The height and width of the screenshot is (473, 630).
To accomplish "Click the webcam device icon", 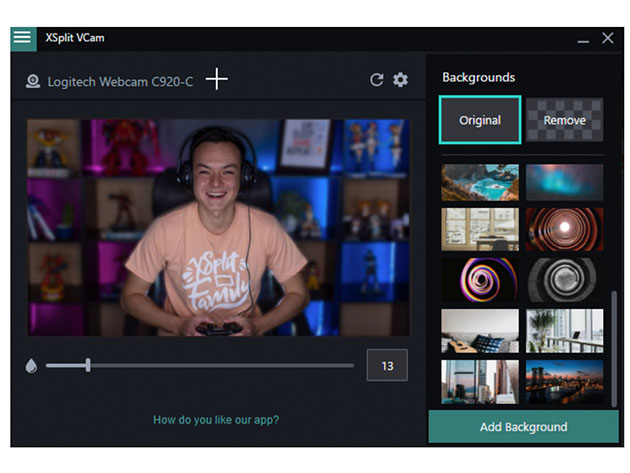I will 33,81.
